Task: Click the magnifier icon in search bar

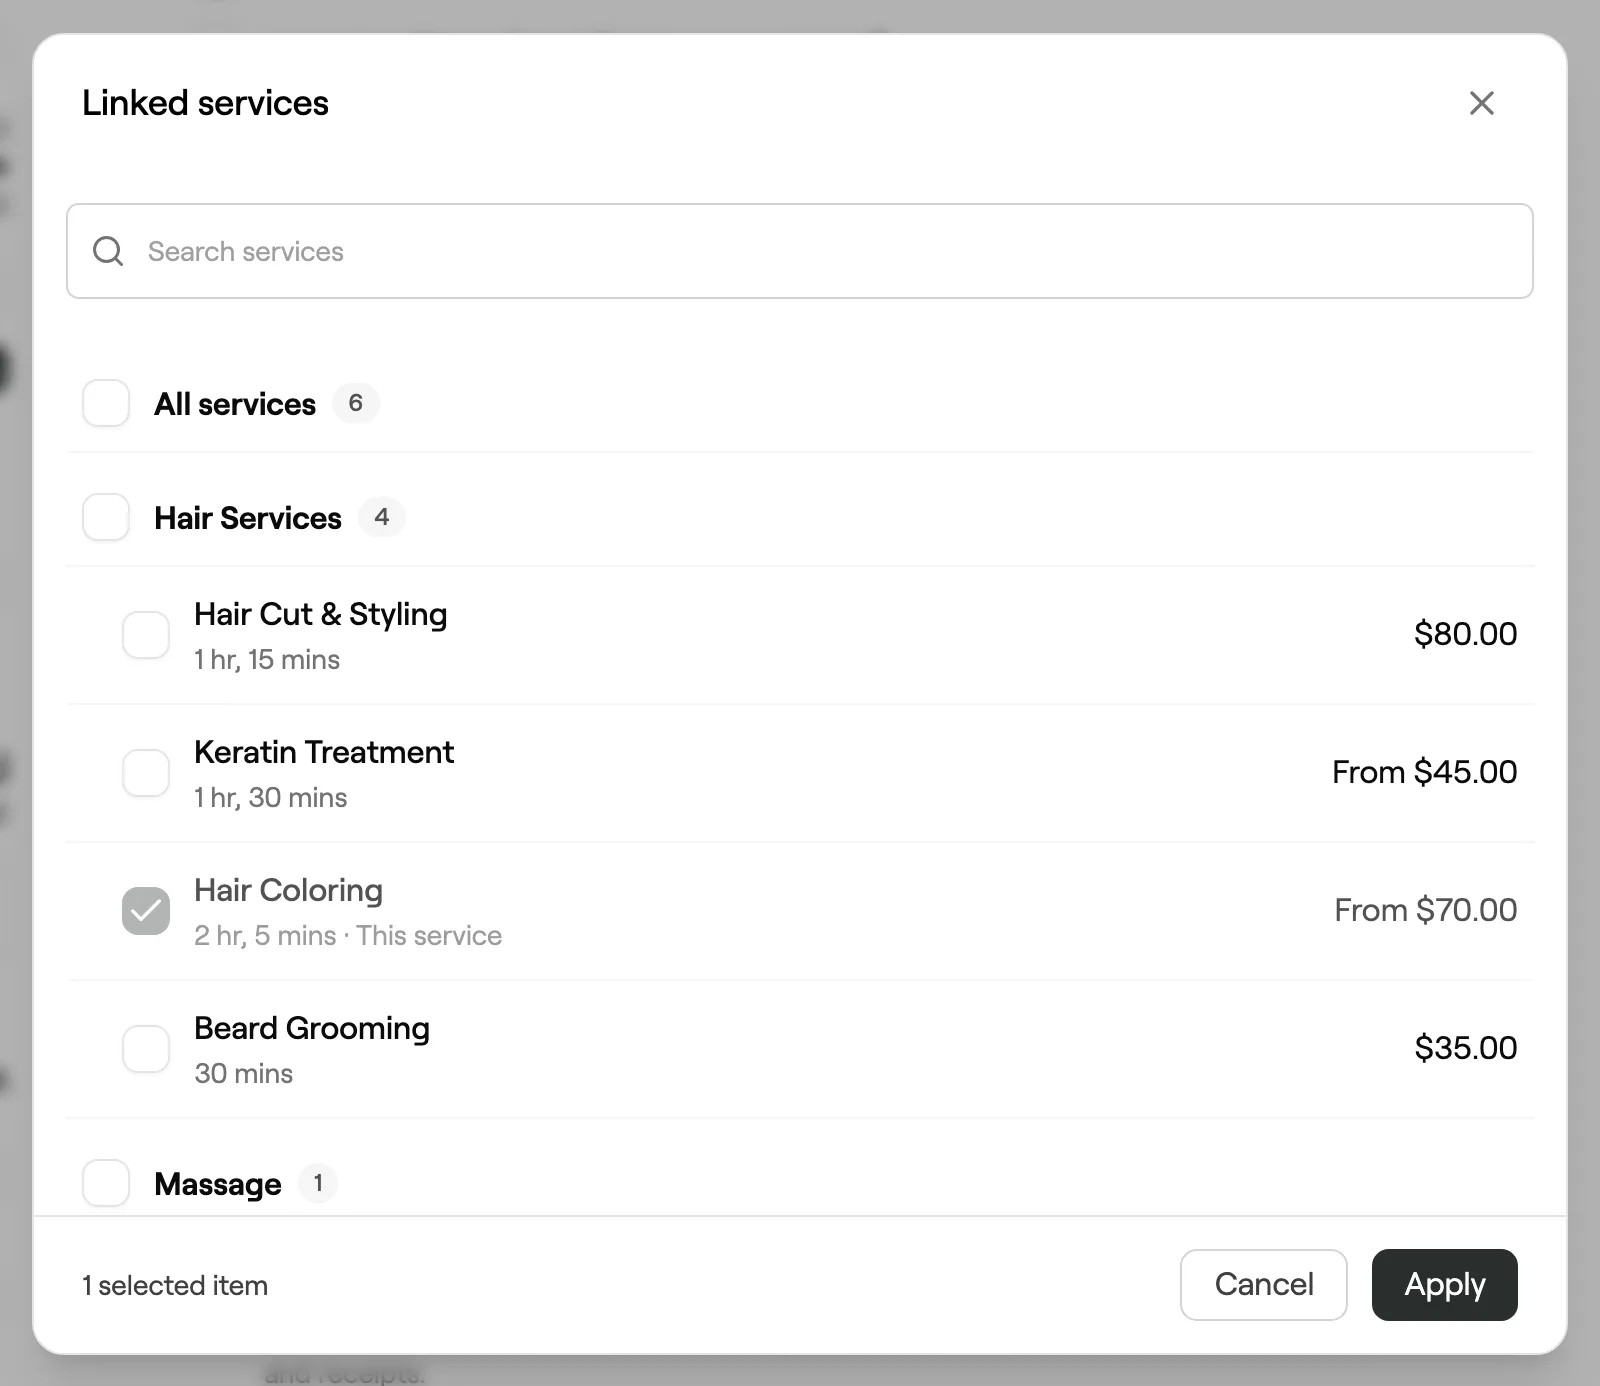Action: tap(108, 251)
